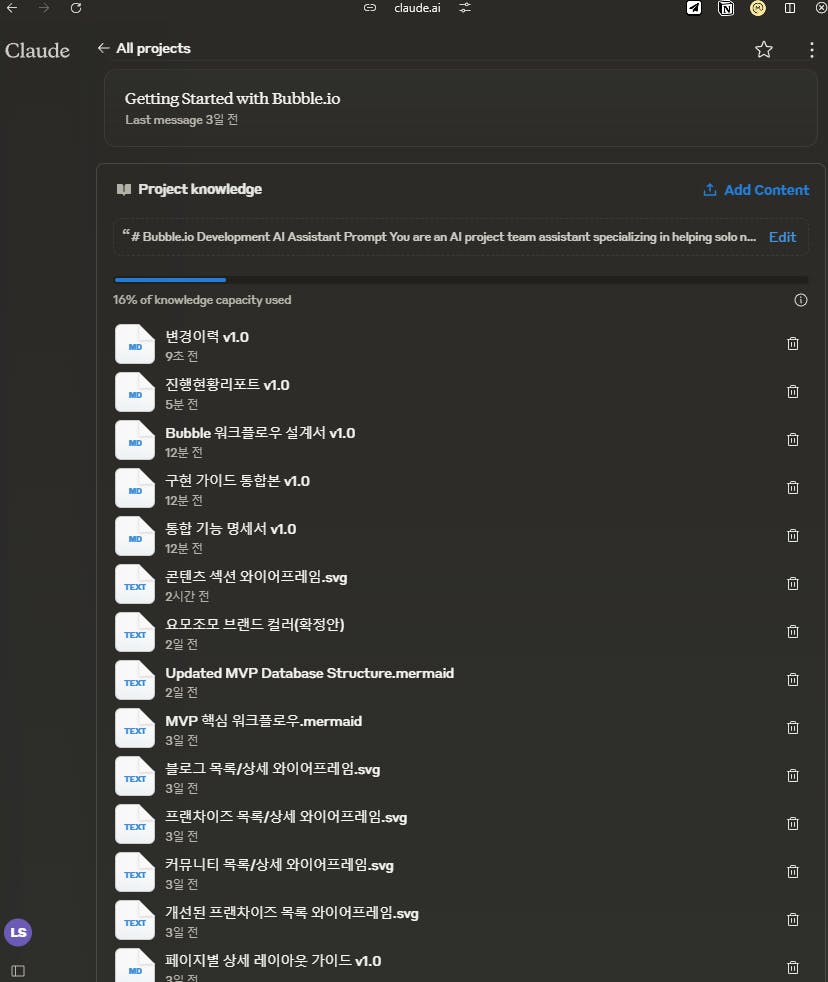The width and height of the screenshot is (828, 982).
Task: Open project three-dot options menu
Action: [x=812, y=50]
